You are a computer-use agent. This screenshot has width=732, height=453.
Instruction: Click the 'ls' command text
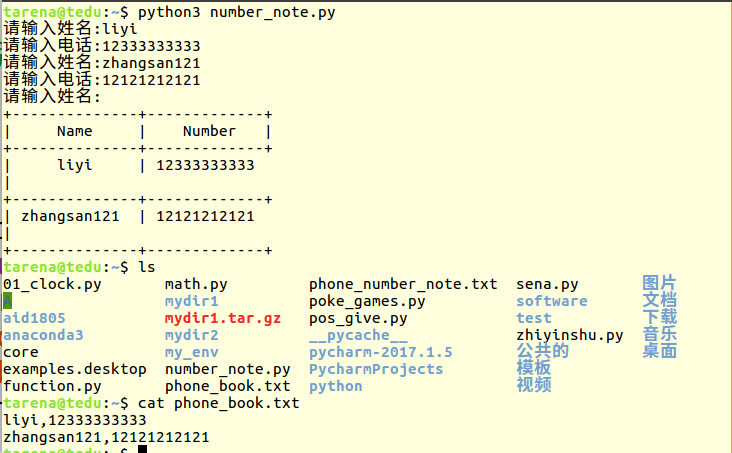click(x=147, y=267)
